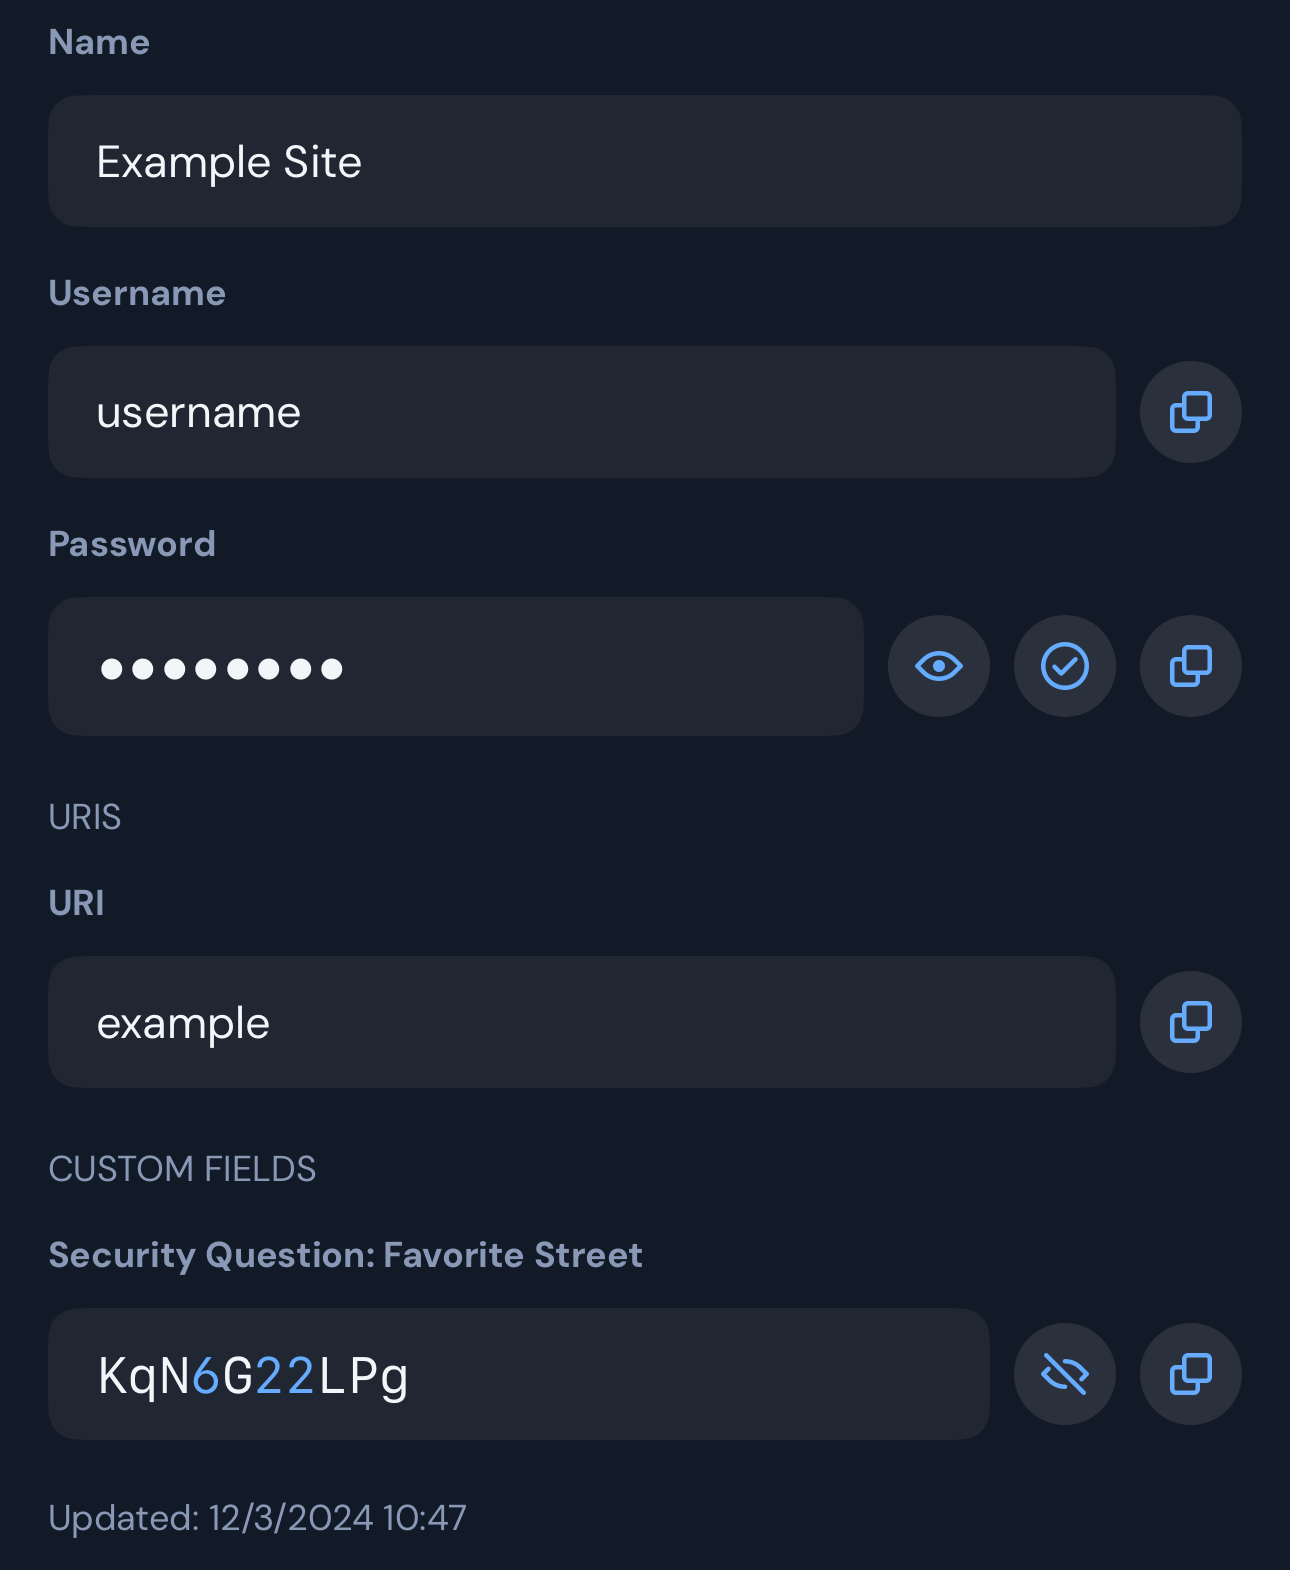This screenshot has height=1570, width=1290.
Task: Copy the password to clipboard
Action: click(1190, 666)
